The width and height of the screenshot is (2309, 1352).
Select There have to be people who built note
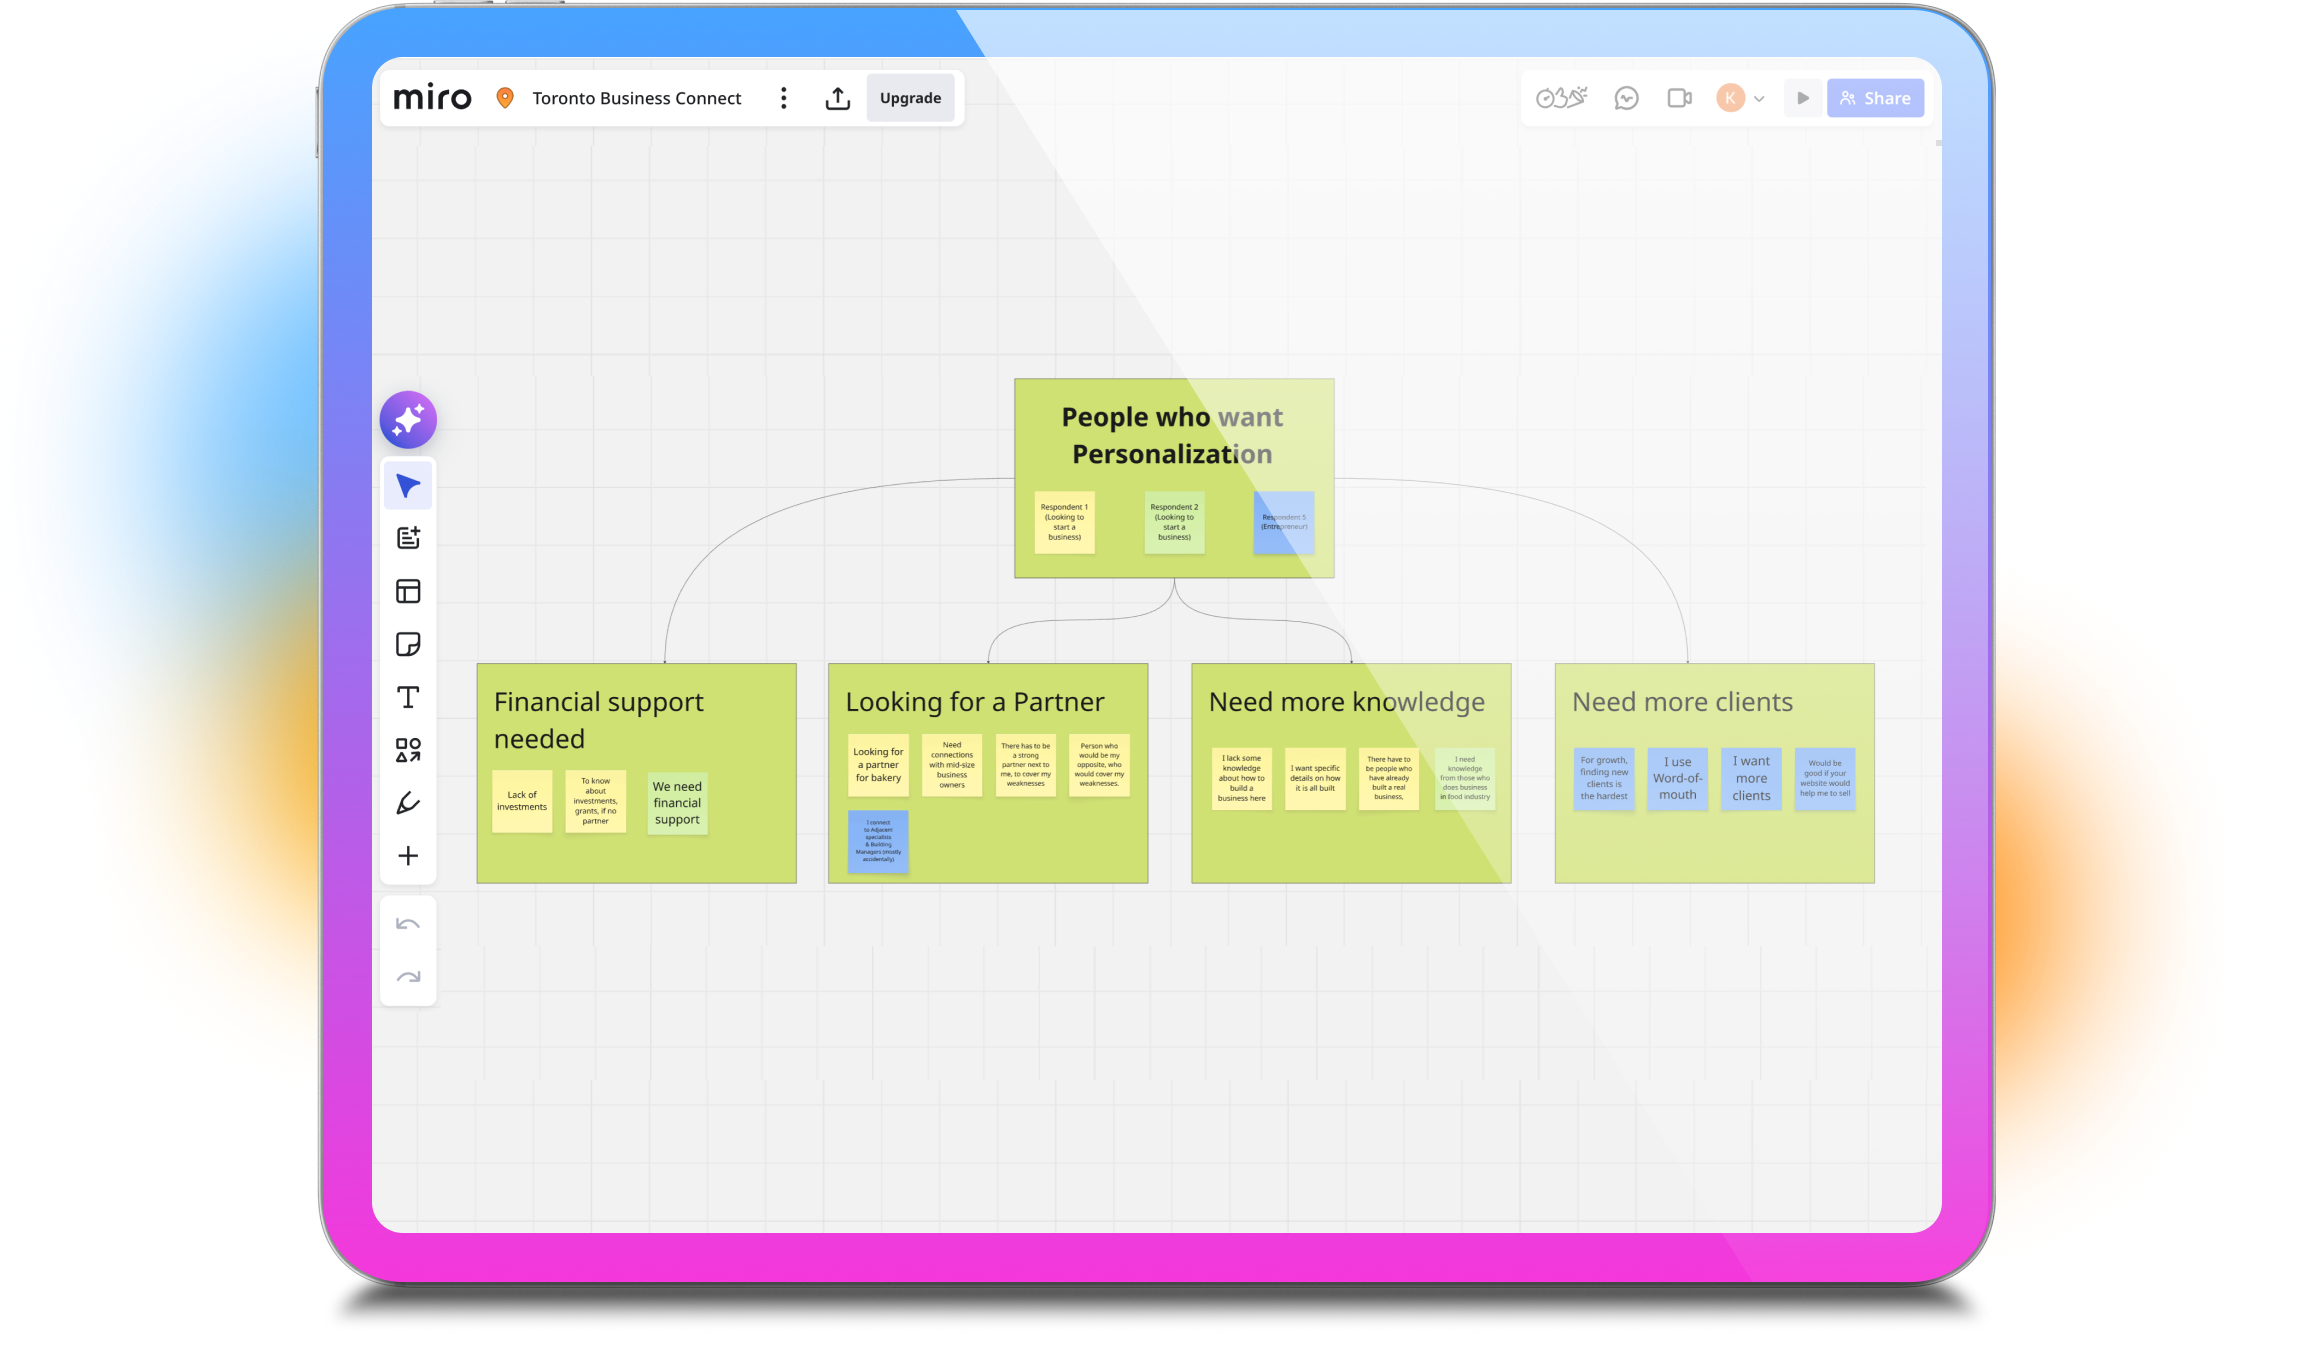[x=1388, y=778]
